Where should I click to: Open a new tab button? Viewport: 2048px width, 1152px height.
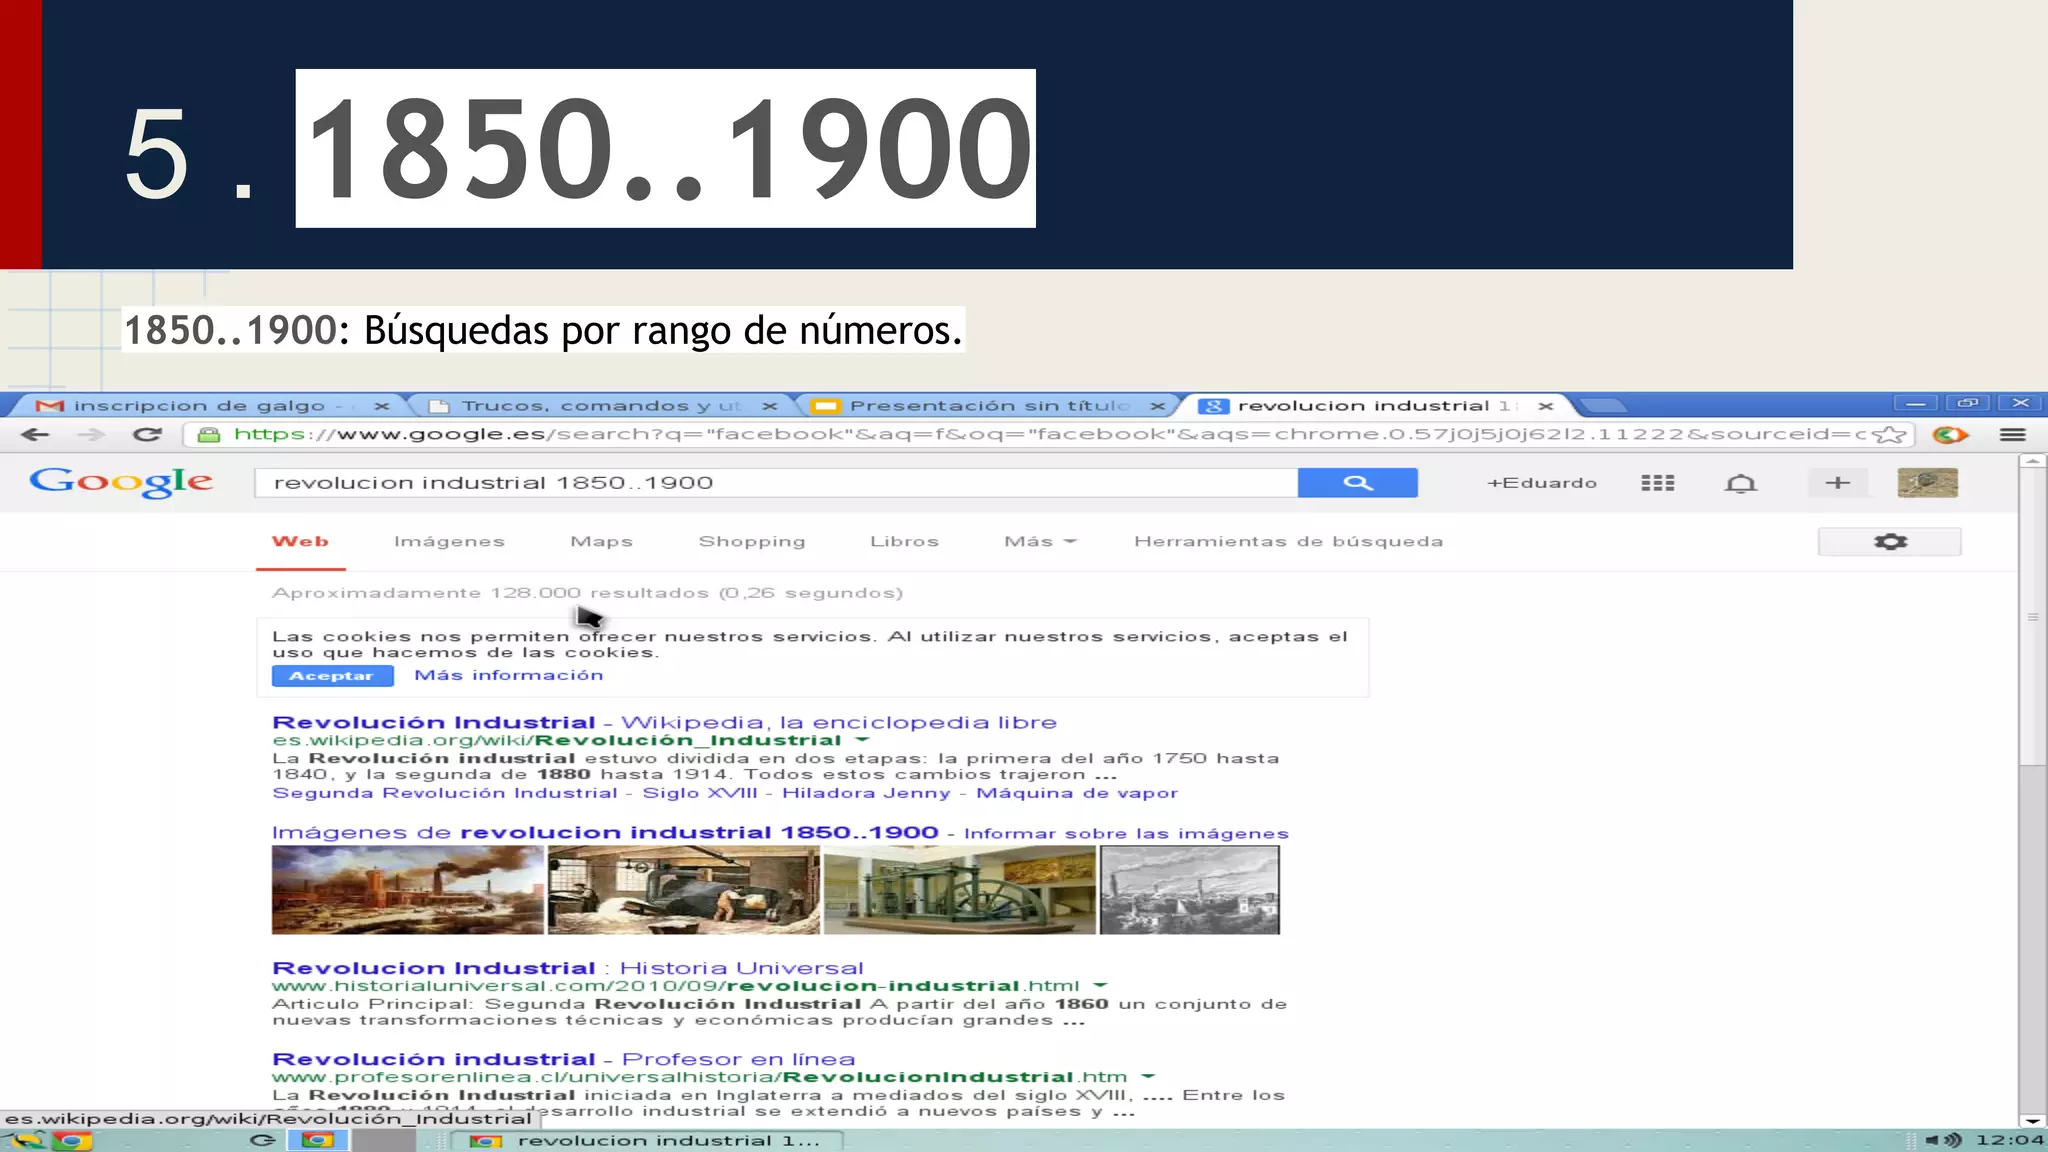click(1604, 405)
